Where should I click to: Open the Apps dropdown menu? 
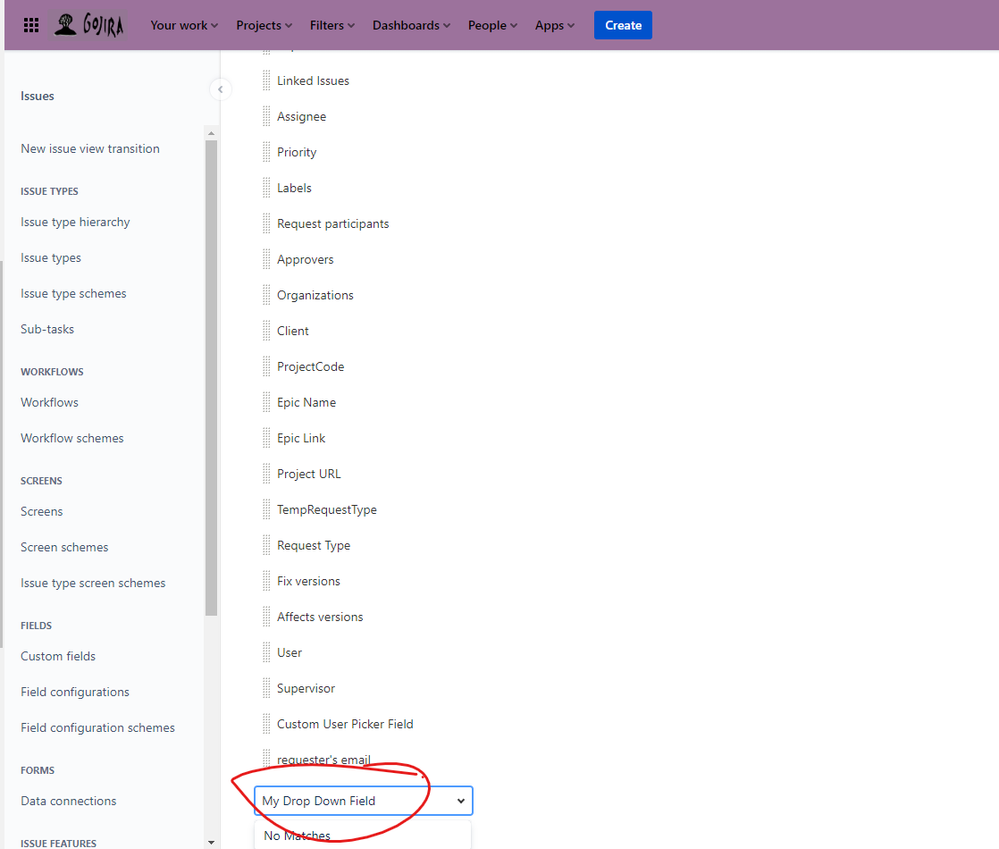pos(554,25)
